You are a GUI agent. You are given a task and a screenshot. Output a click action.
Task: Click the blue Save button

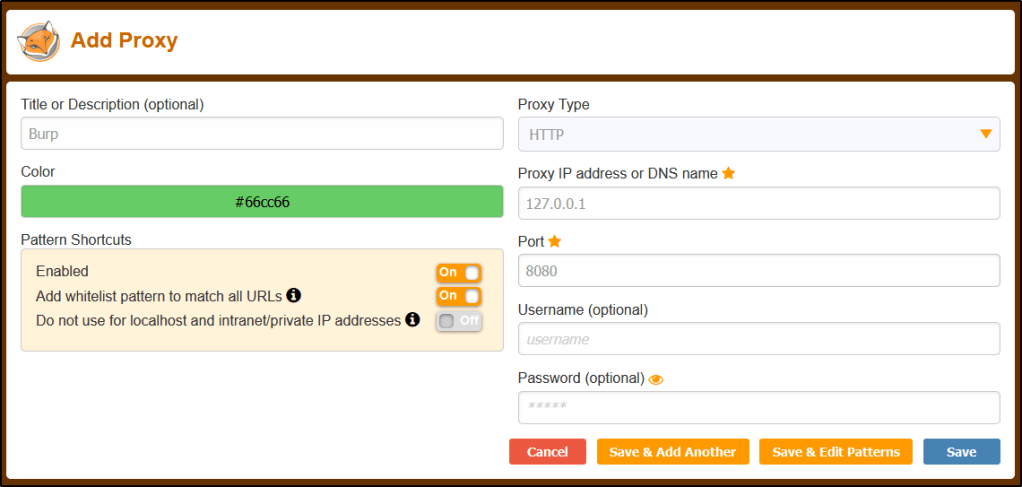click(961, 452)
